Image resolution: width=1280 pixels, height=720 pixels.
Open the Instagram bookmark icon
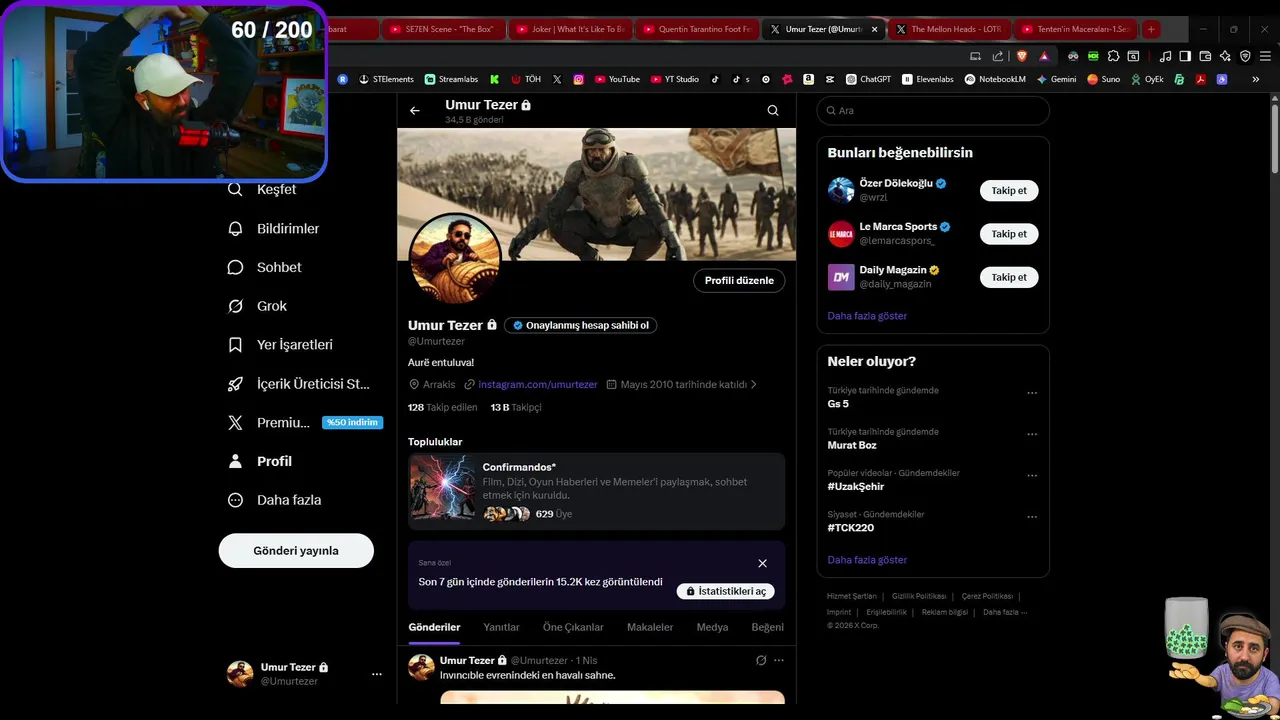(578, 79)
